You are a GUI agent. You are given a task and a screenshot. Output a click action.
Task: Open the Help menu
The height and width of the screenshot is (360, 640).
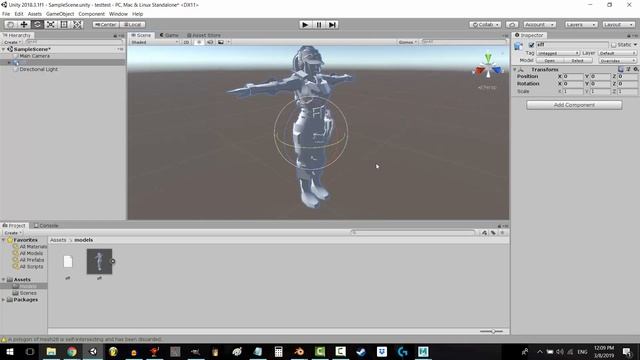click(138, 14)
